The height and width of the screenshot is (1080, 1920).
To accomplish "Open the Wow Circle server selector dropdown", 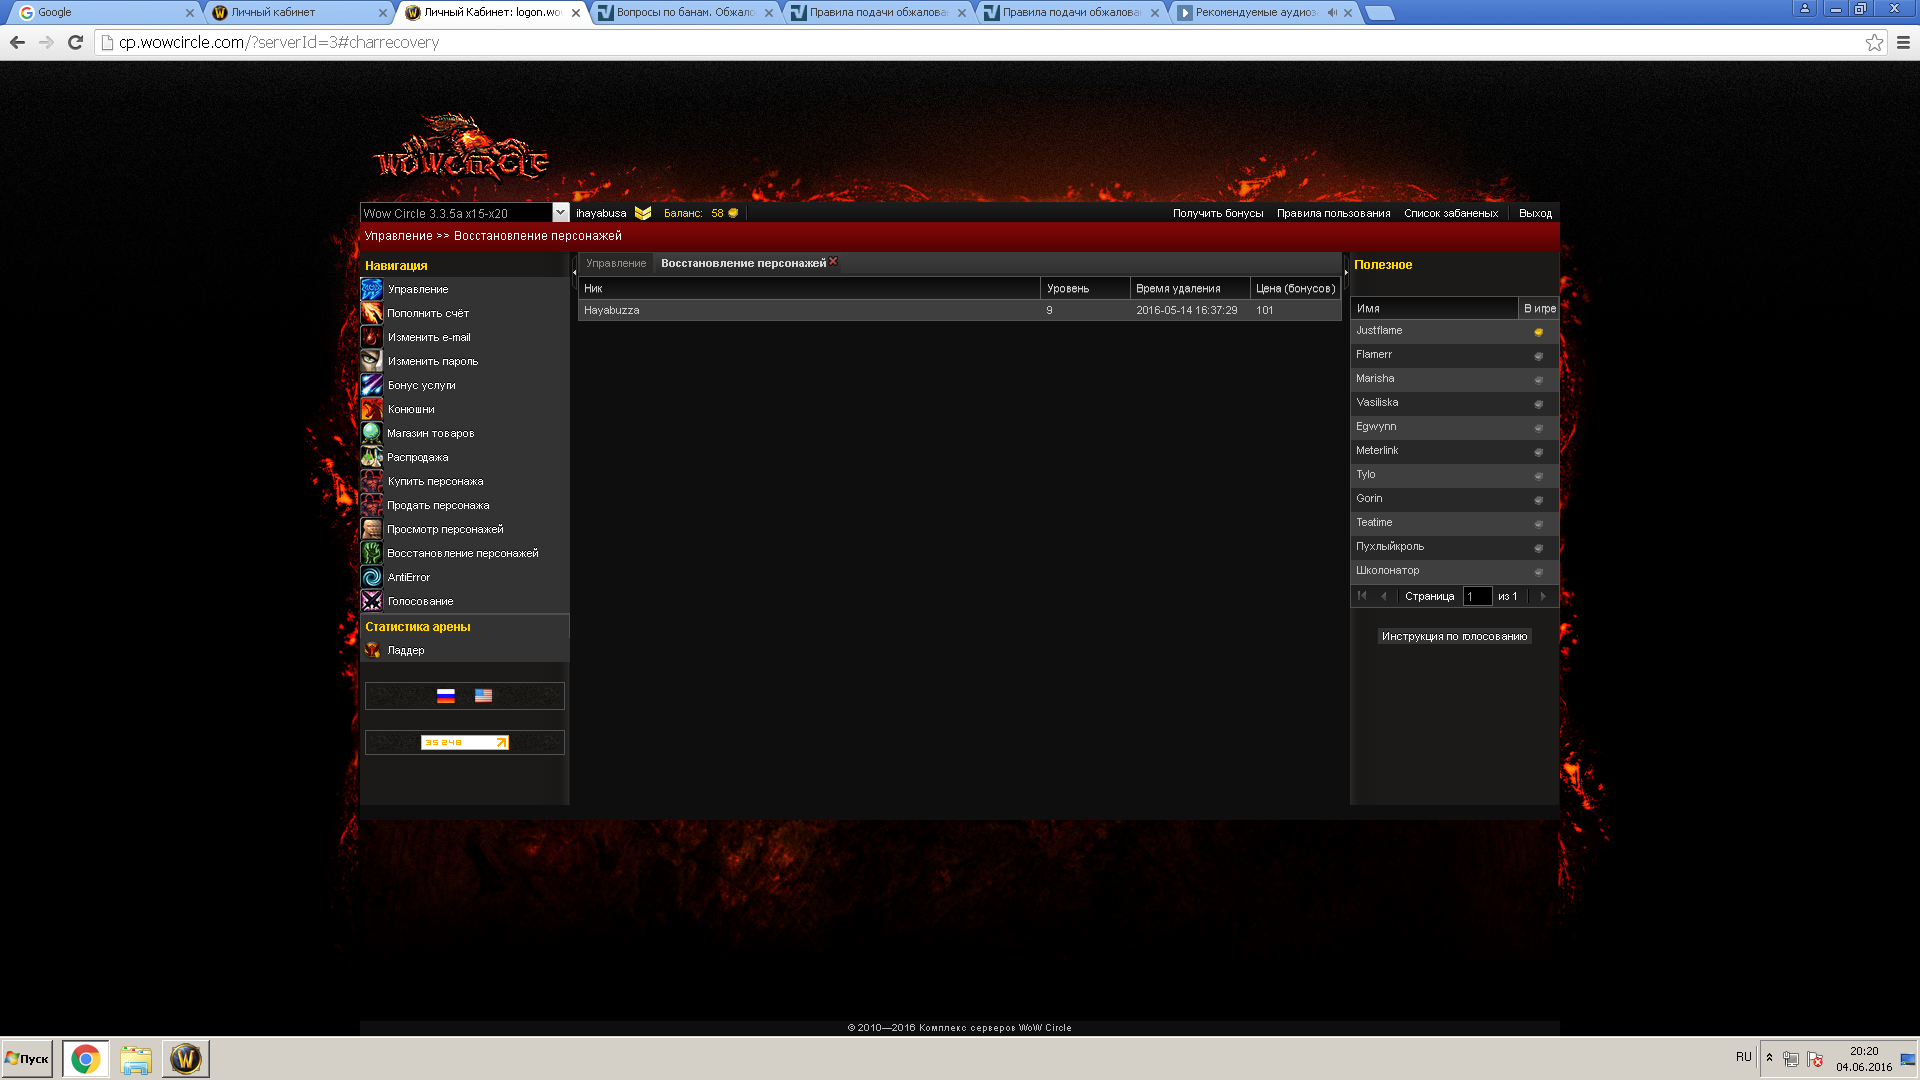I will (x=560, y=213).
